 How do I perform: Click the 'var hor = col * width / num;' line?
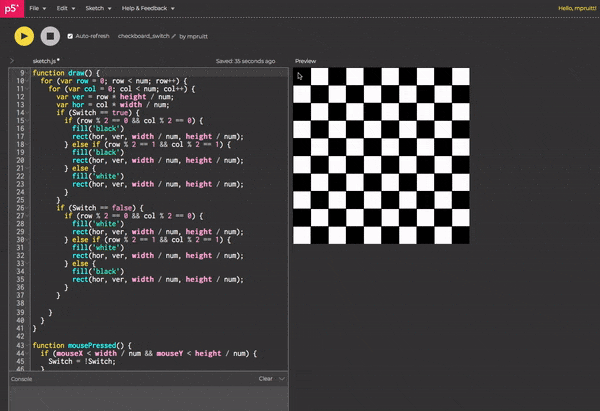tap(112, 105)
